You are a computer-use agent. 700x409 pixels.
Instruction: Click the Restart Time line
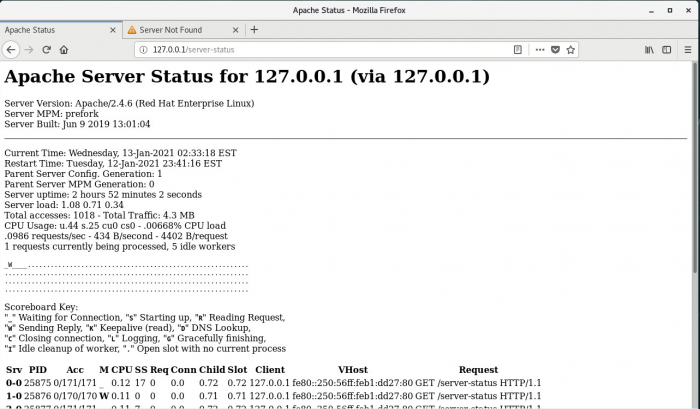113,163
